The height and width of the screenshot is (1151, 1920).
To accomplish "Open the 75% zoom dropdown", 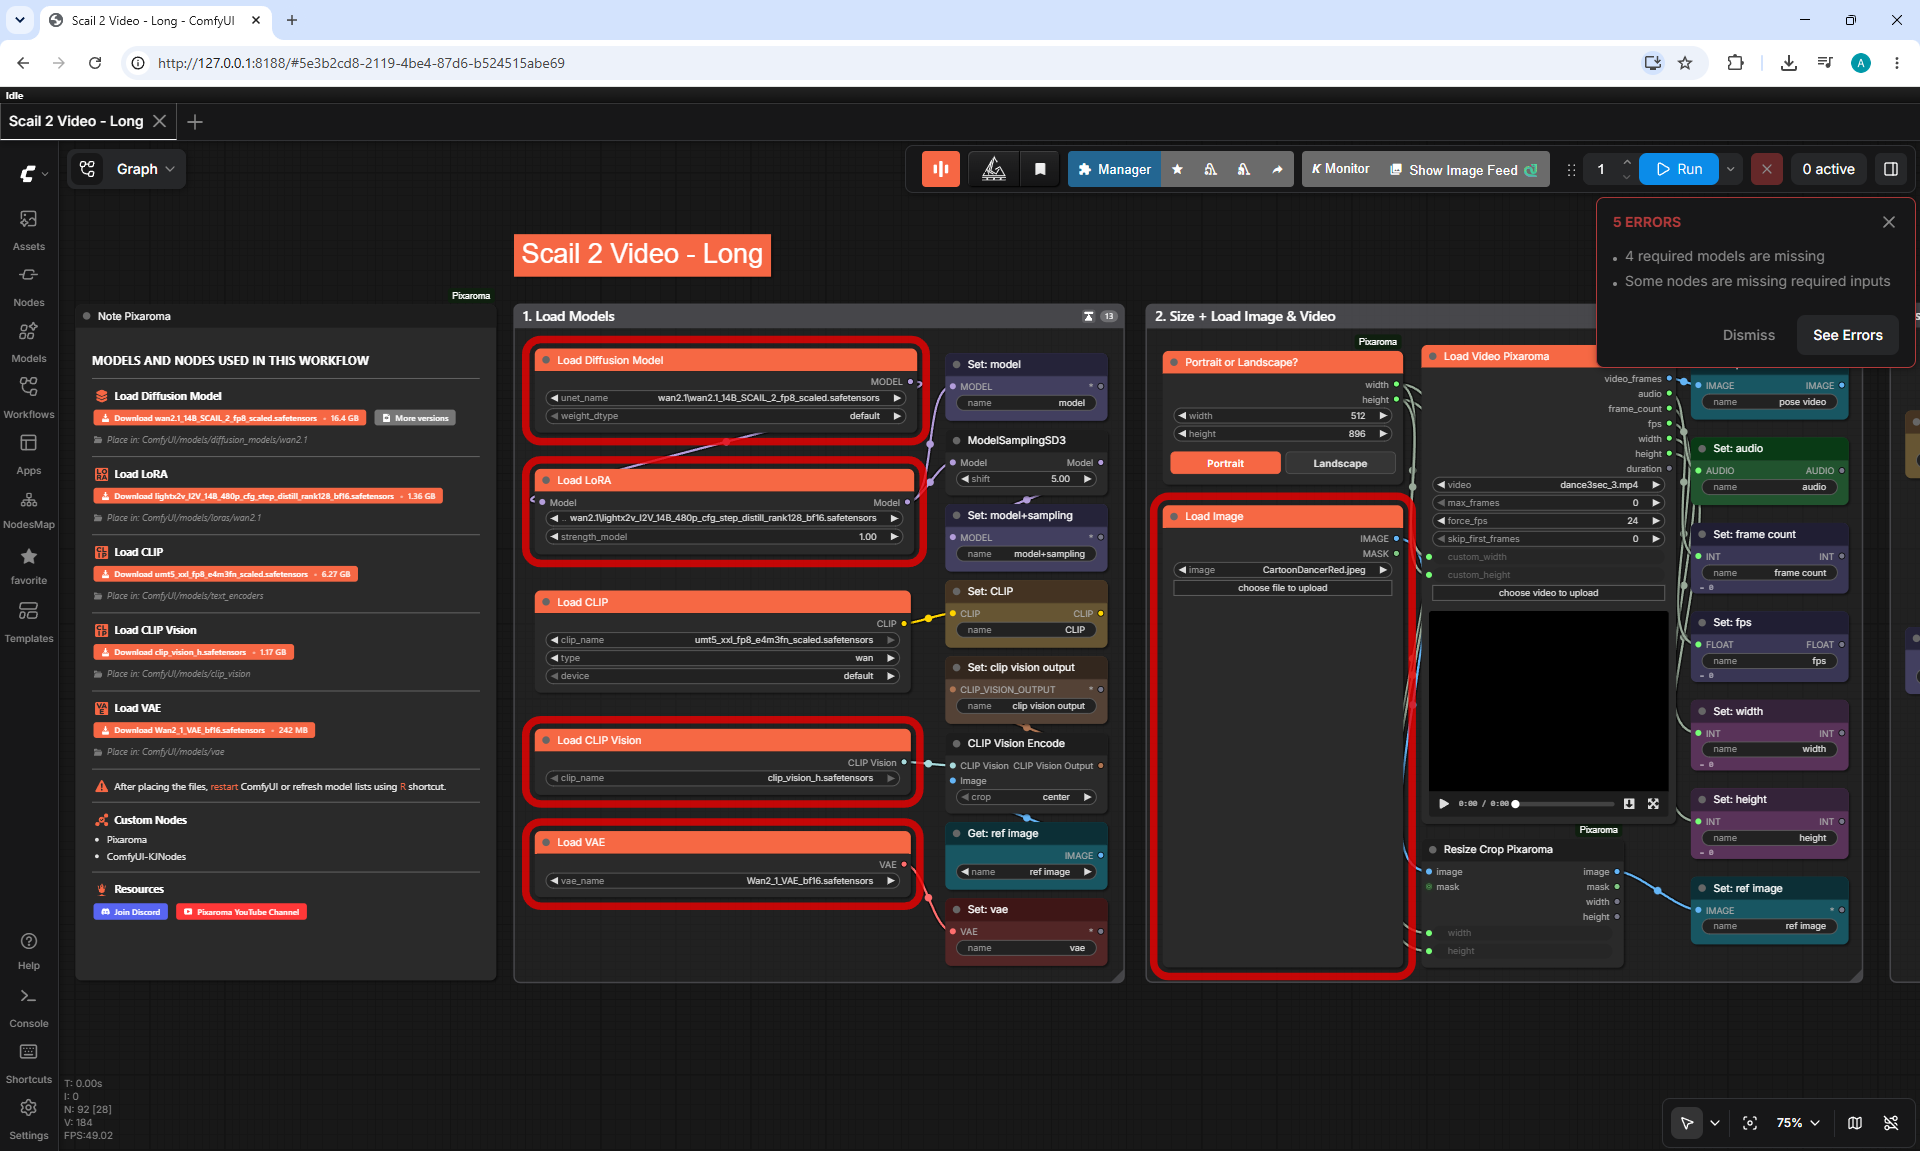I will tap(1797, 1123).
